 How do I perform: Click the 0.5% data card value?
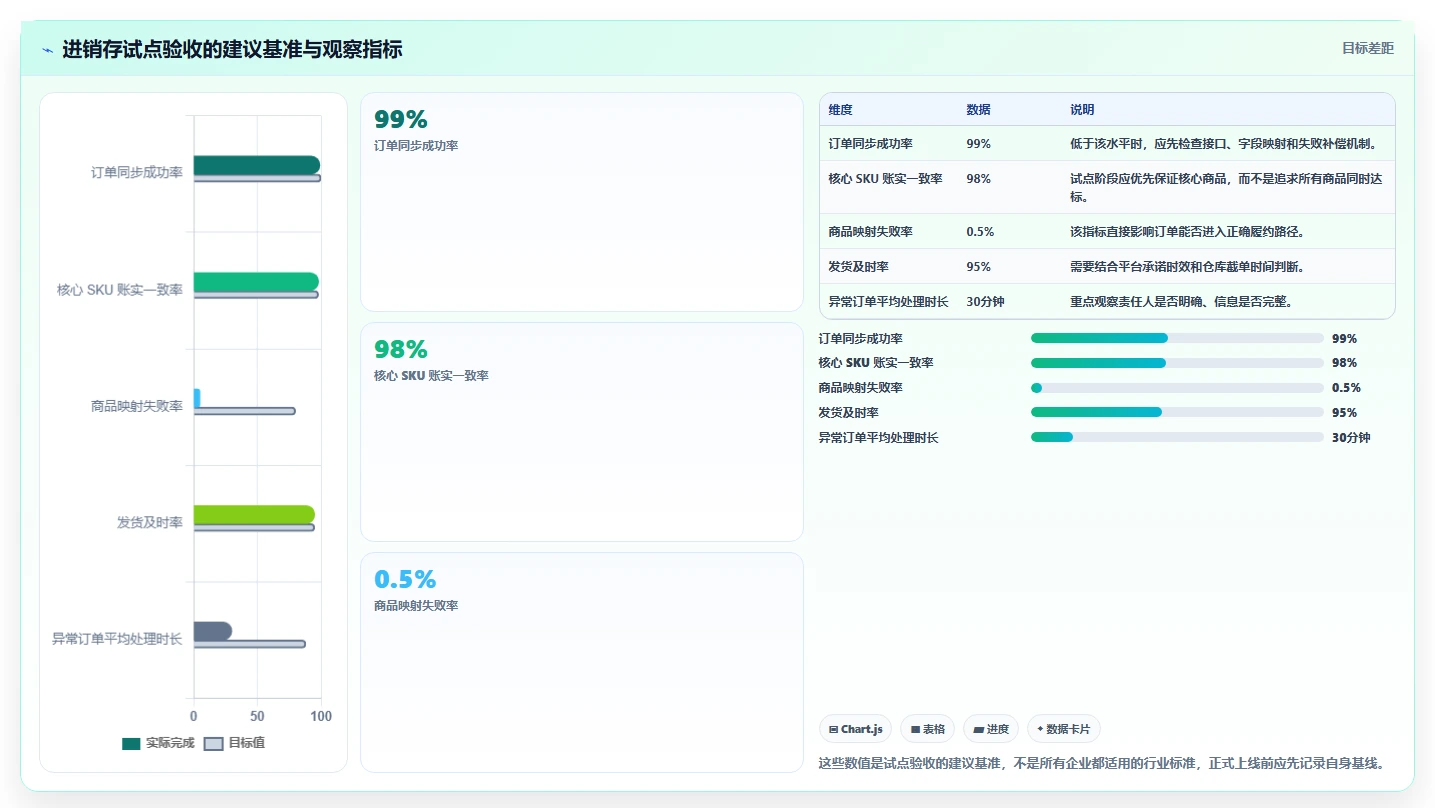[405, 579]
